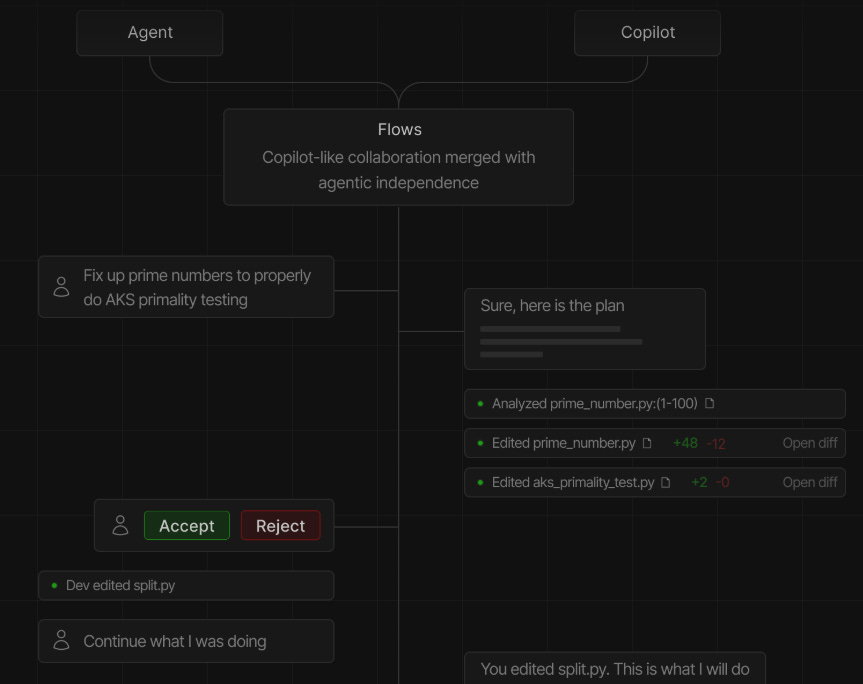Click green dot on Dev edited split.py
Image resolution: width=863 pixels, height=684 pixels.
click(x=54, y=585)
